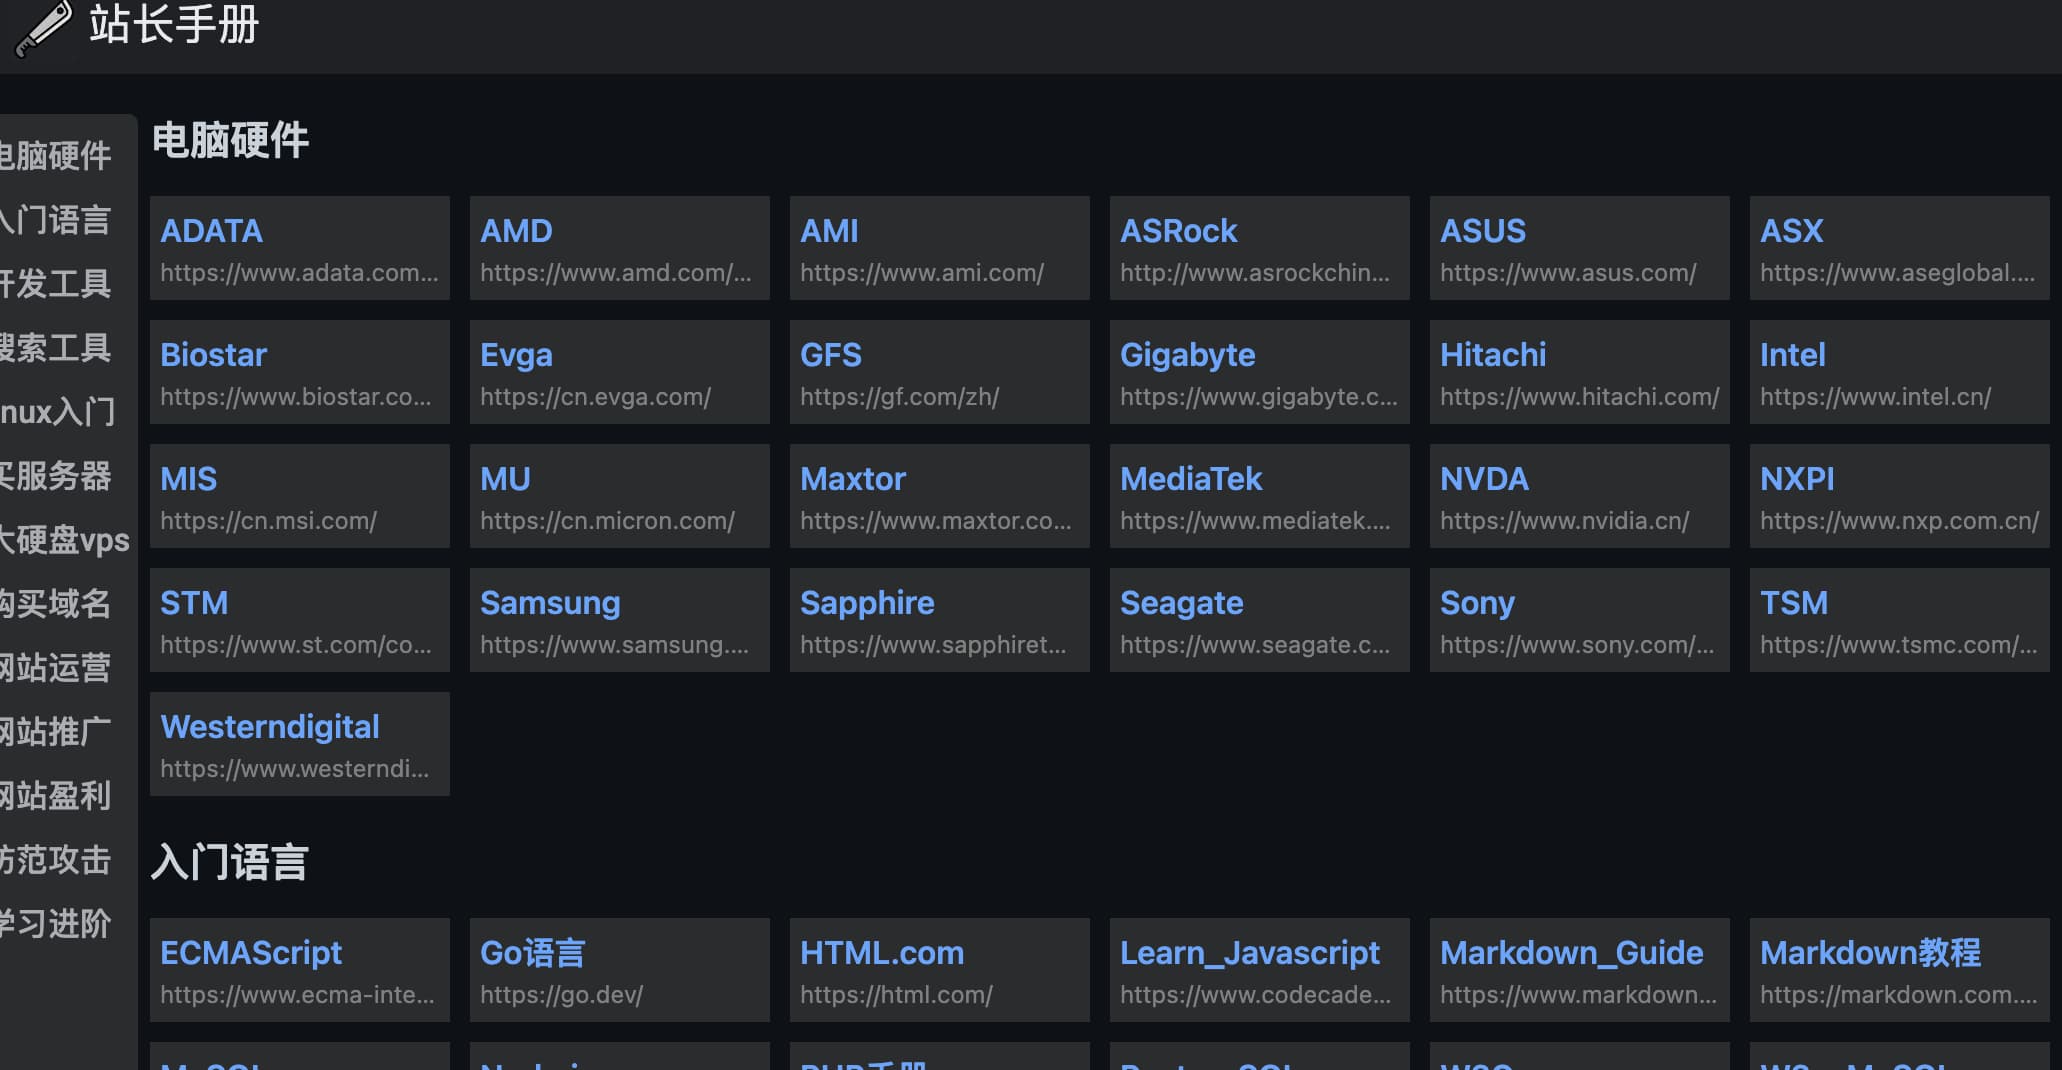Open the ECMAScript link card
This screenshot has height=1070, width=2062.
click(299, 970)
